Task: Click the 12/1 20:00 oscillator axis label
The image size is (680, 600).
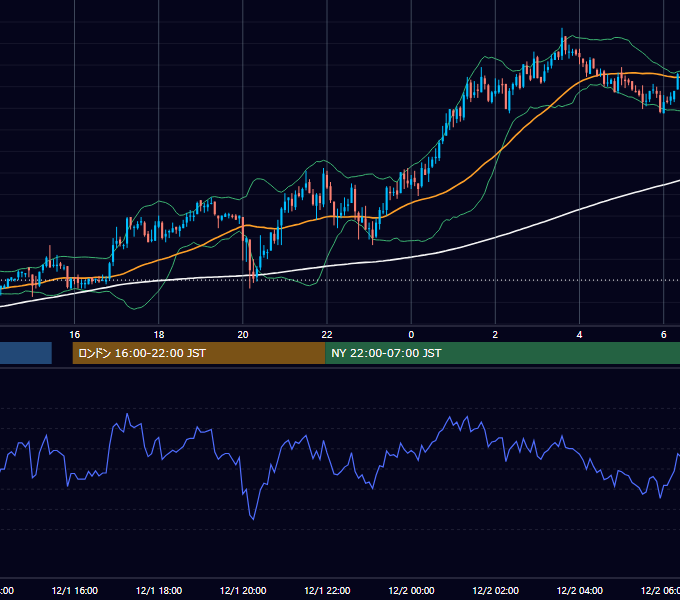Action: (x=243, y=591)
